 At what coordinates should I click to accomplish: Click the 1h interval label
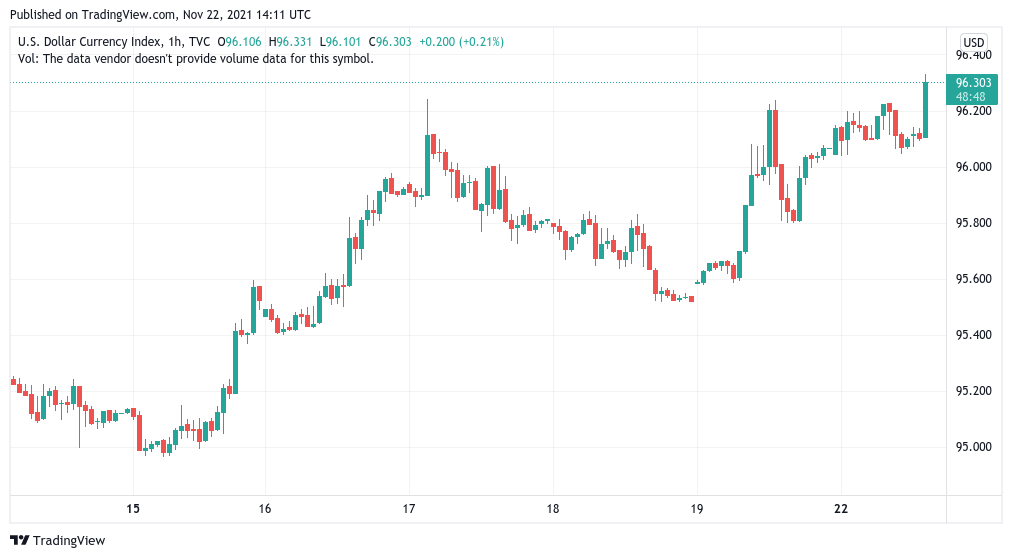174,42
